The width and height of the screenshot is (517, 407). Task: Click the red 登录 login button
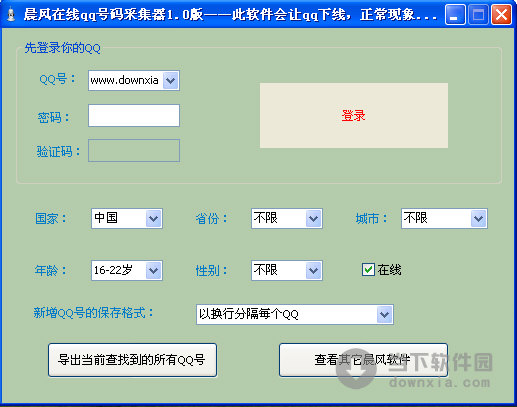354,115
